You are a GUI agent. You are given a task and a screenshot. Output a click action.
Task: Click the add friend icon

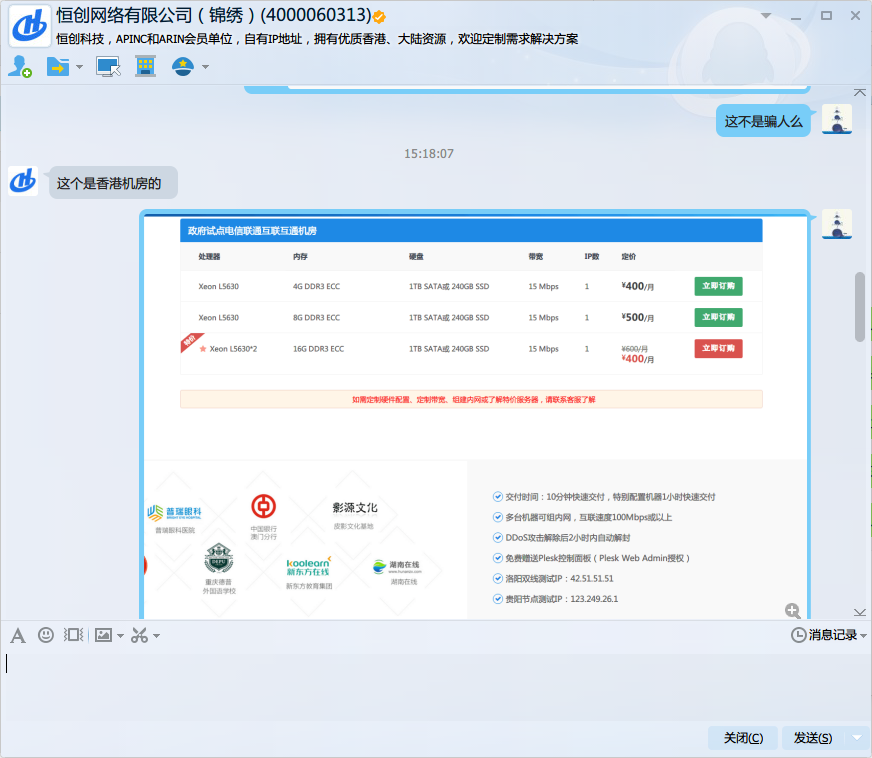pyautogui.click(x=20, y=67)
